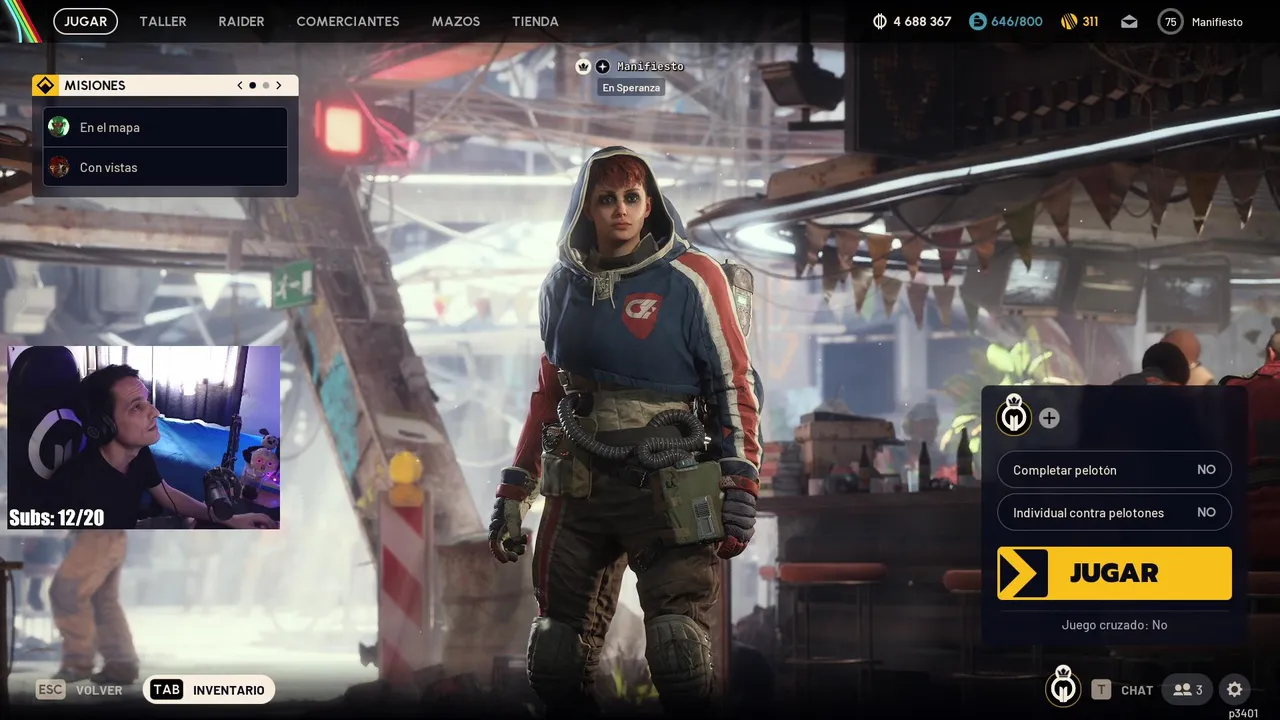Click the 'Con vistas' mission avatar icon
The image size is (1280, 720).
click(x=59, y=167)
